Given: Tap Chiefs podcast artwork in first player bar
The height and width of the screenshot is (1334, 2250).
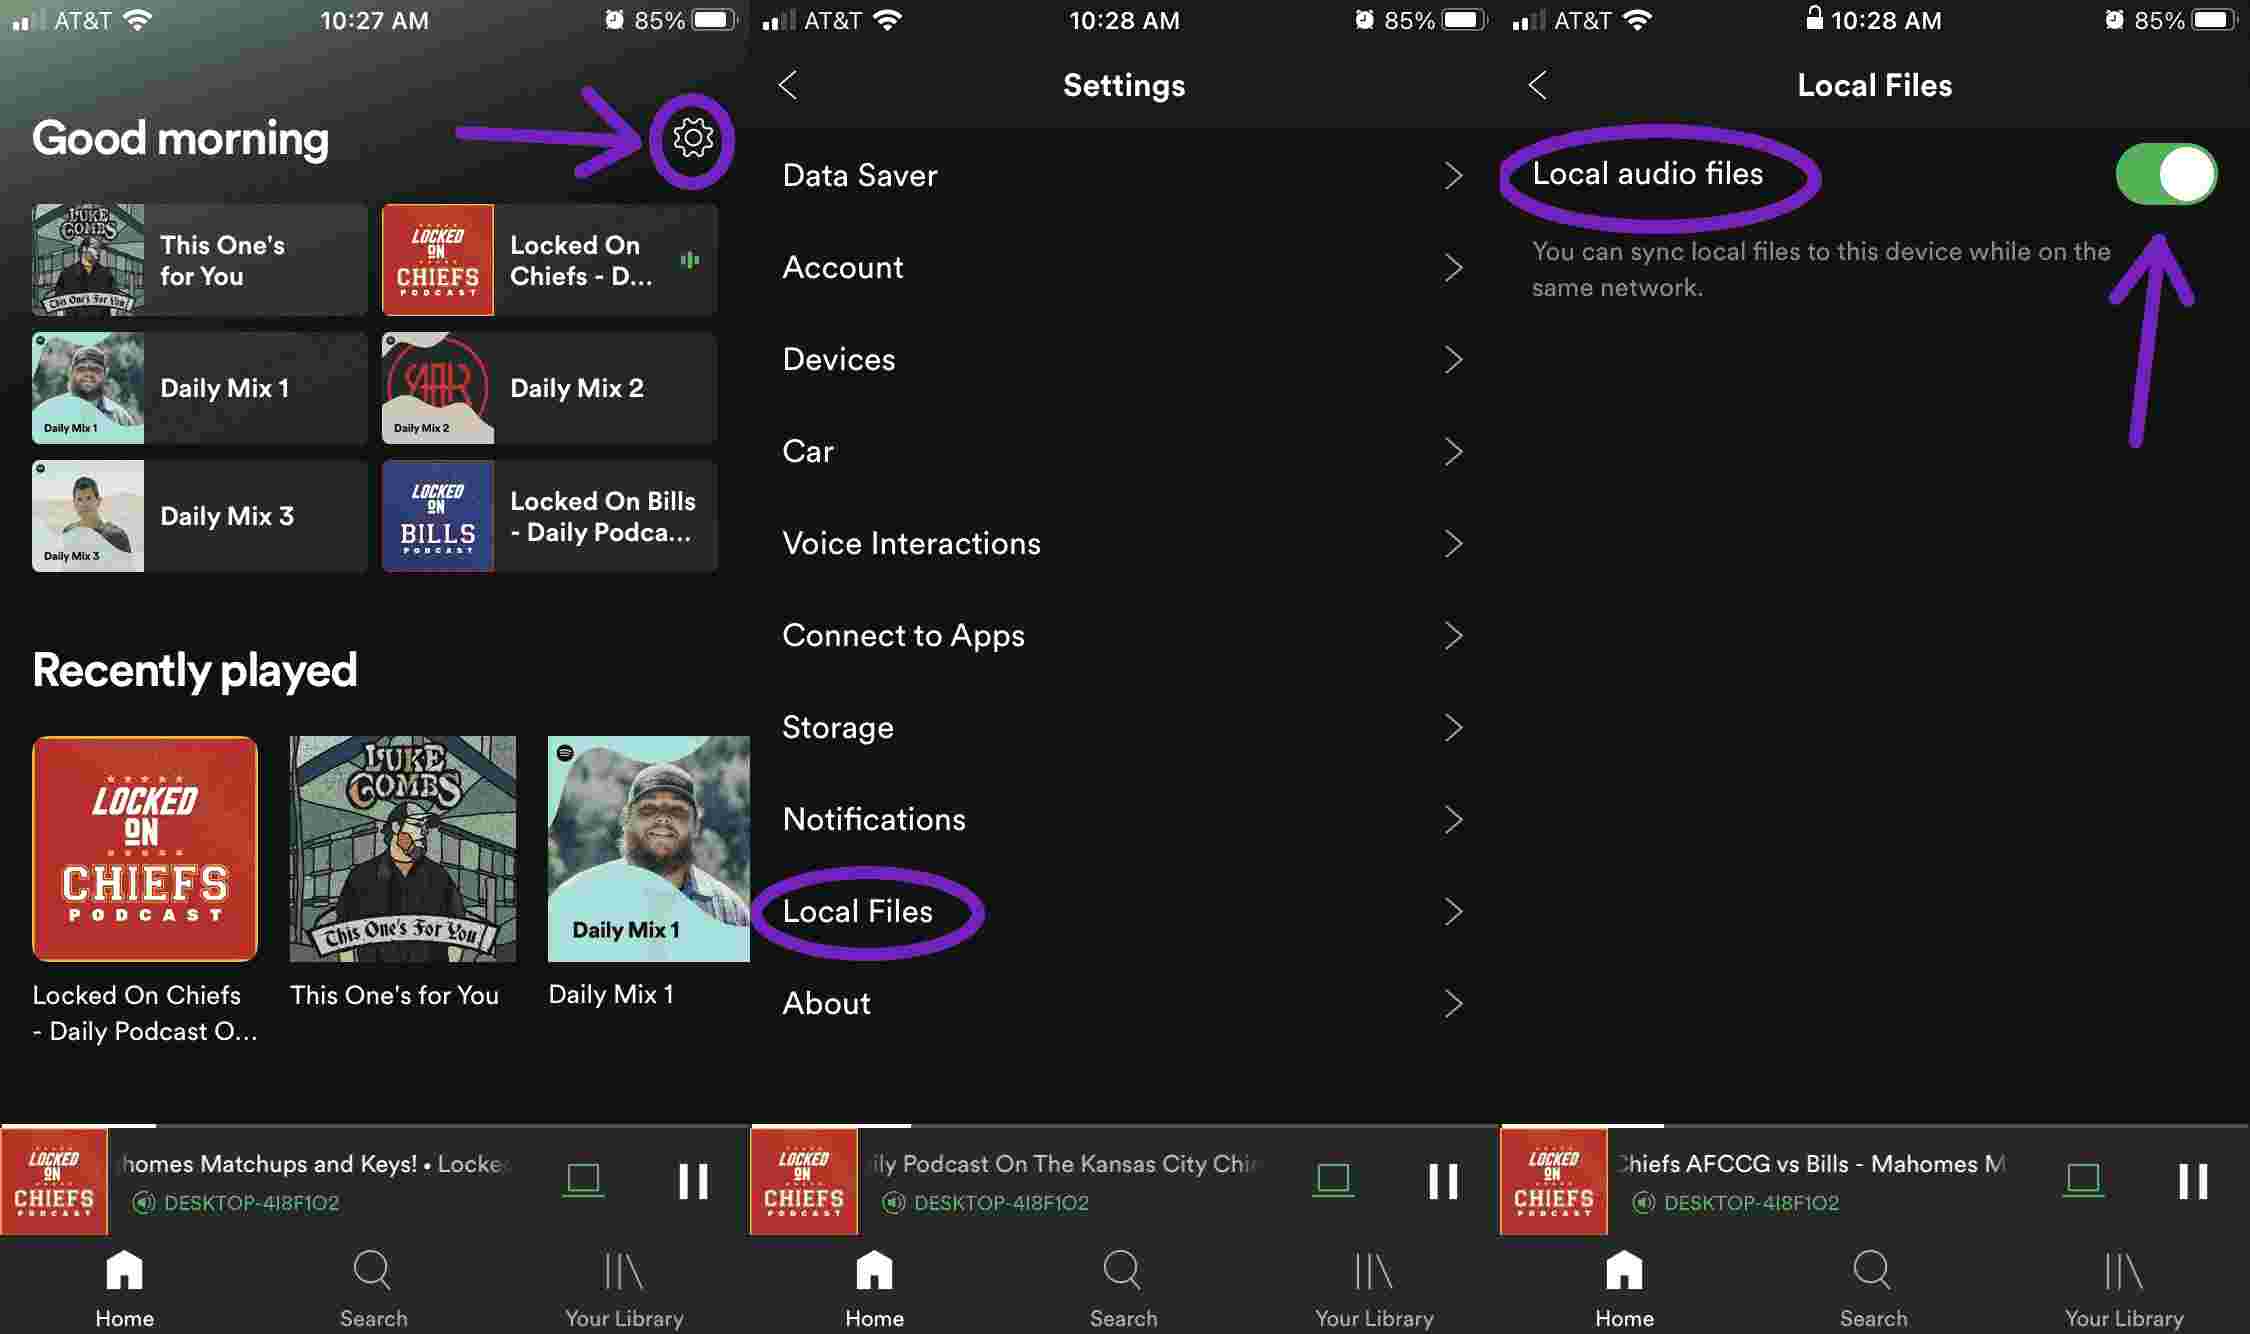Looking at the screenshot, I should pos(54,1181).
